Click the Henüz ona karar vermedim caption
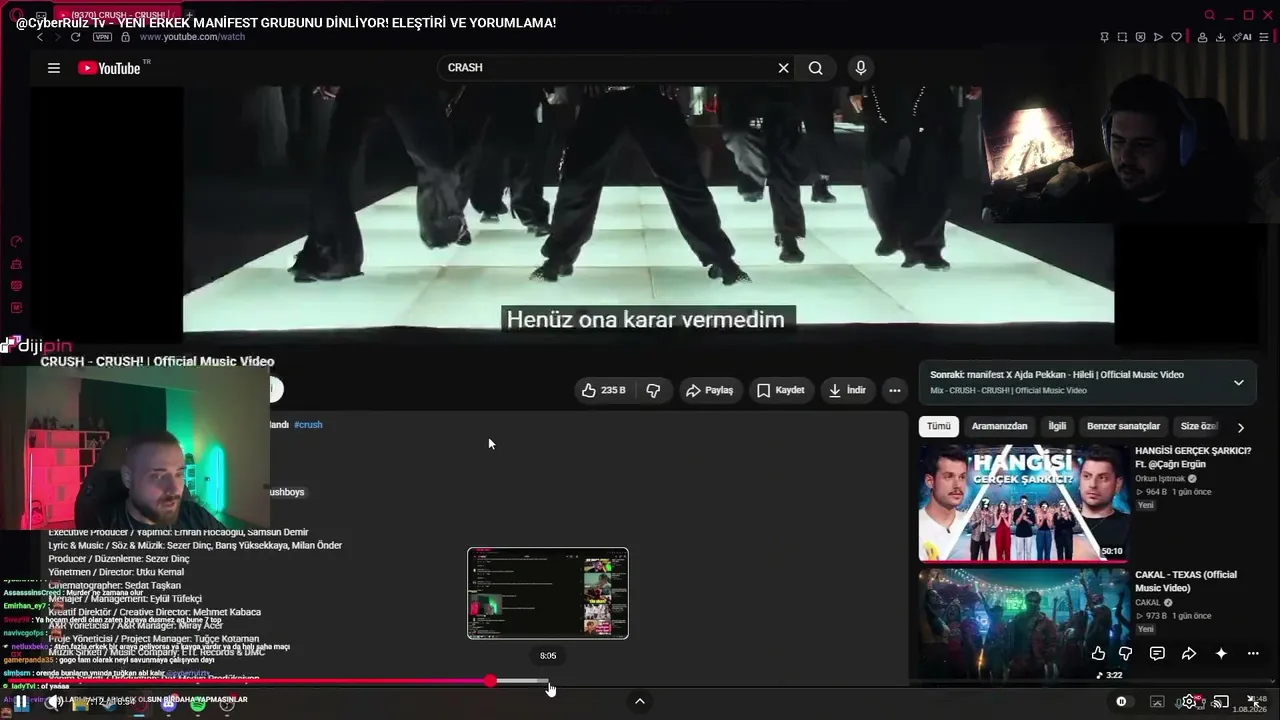1280x720 pixels. 646,320
